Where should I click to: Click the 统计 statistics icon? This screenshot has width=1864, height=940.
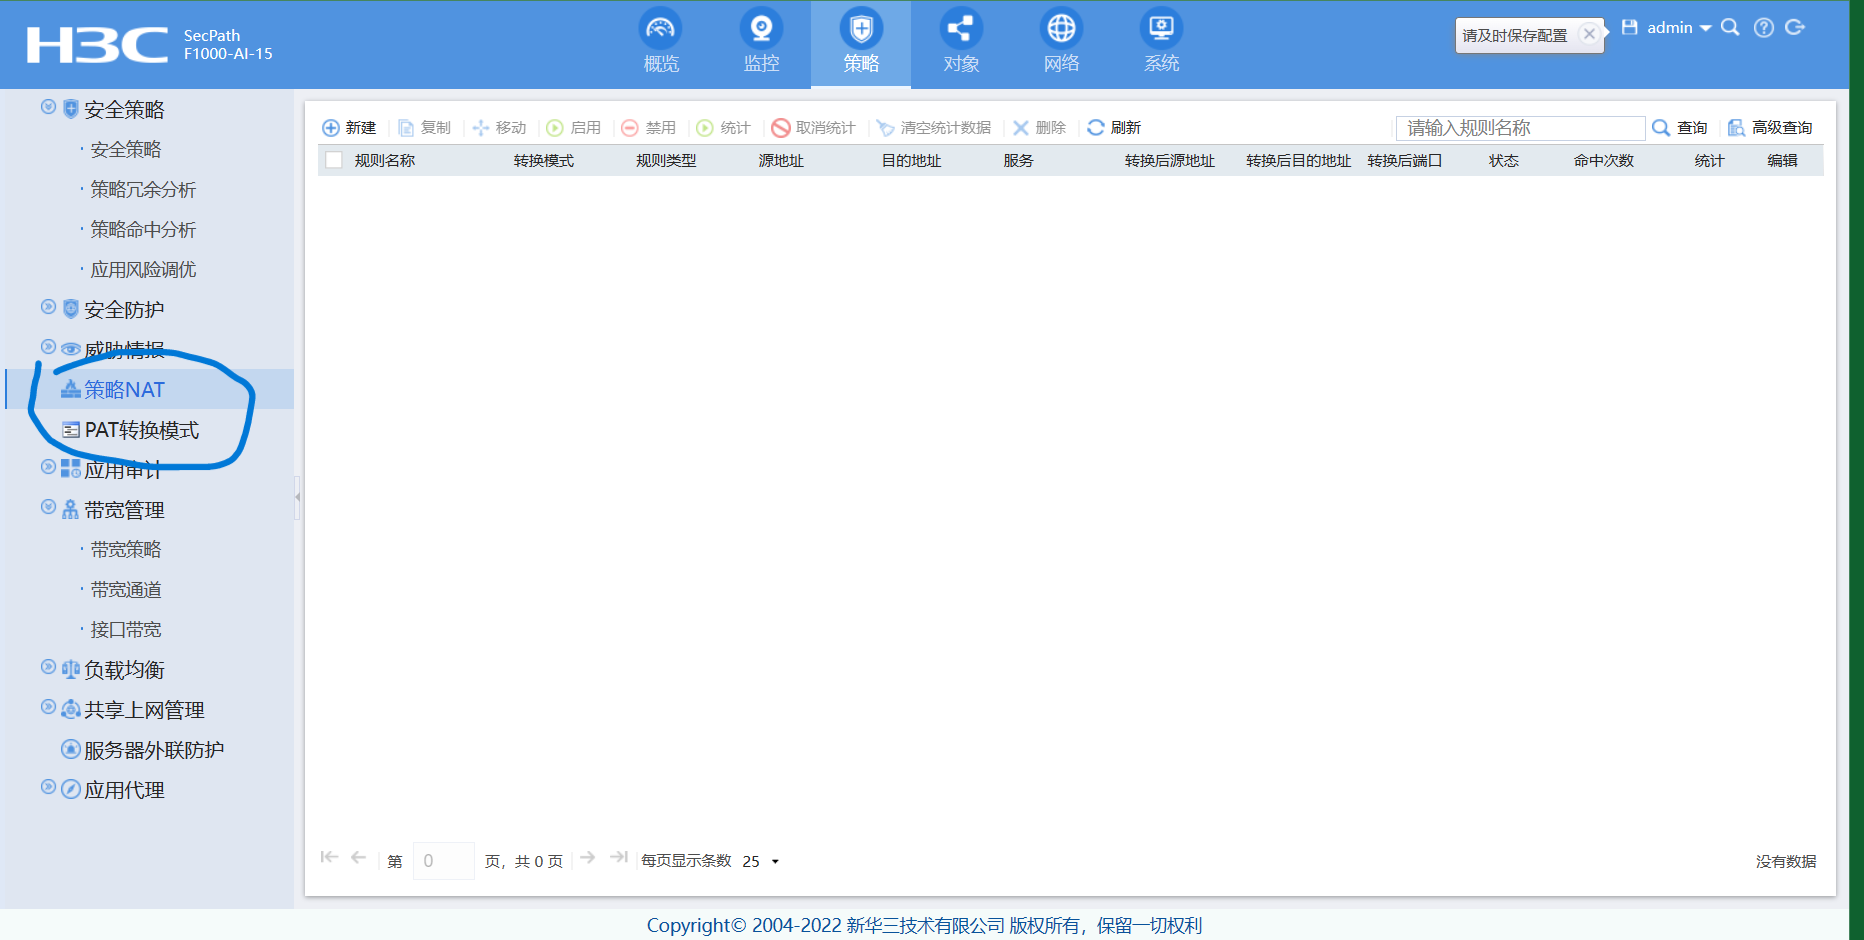705,128
